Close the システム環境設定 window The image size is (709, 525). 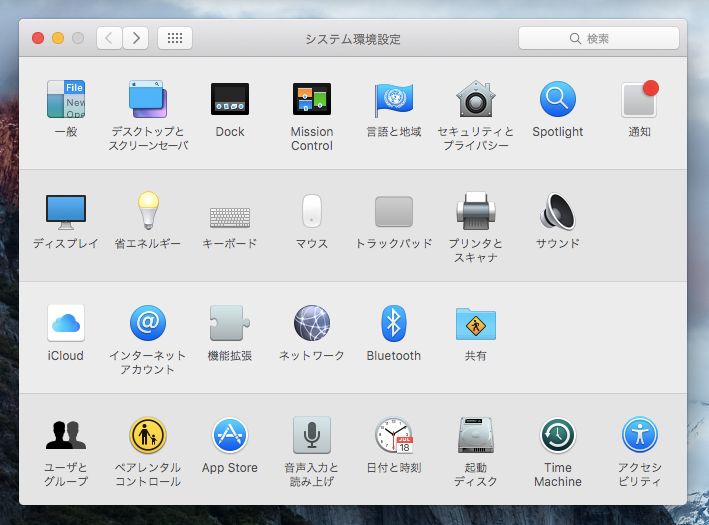(38, 38)
